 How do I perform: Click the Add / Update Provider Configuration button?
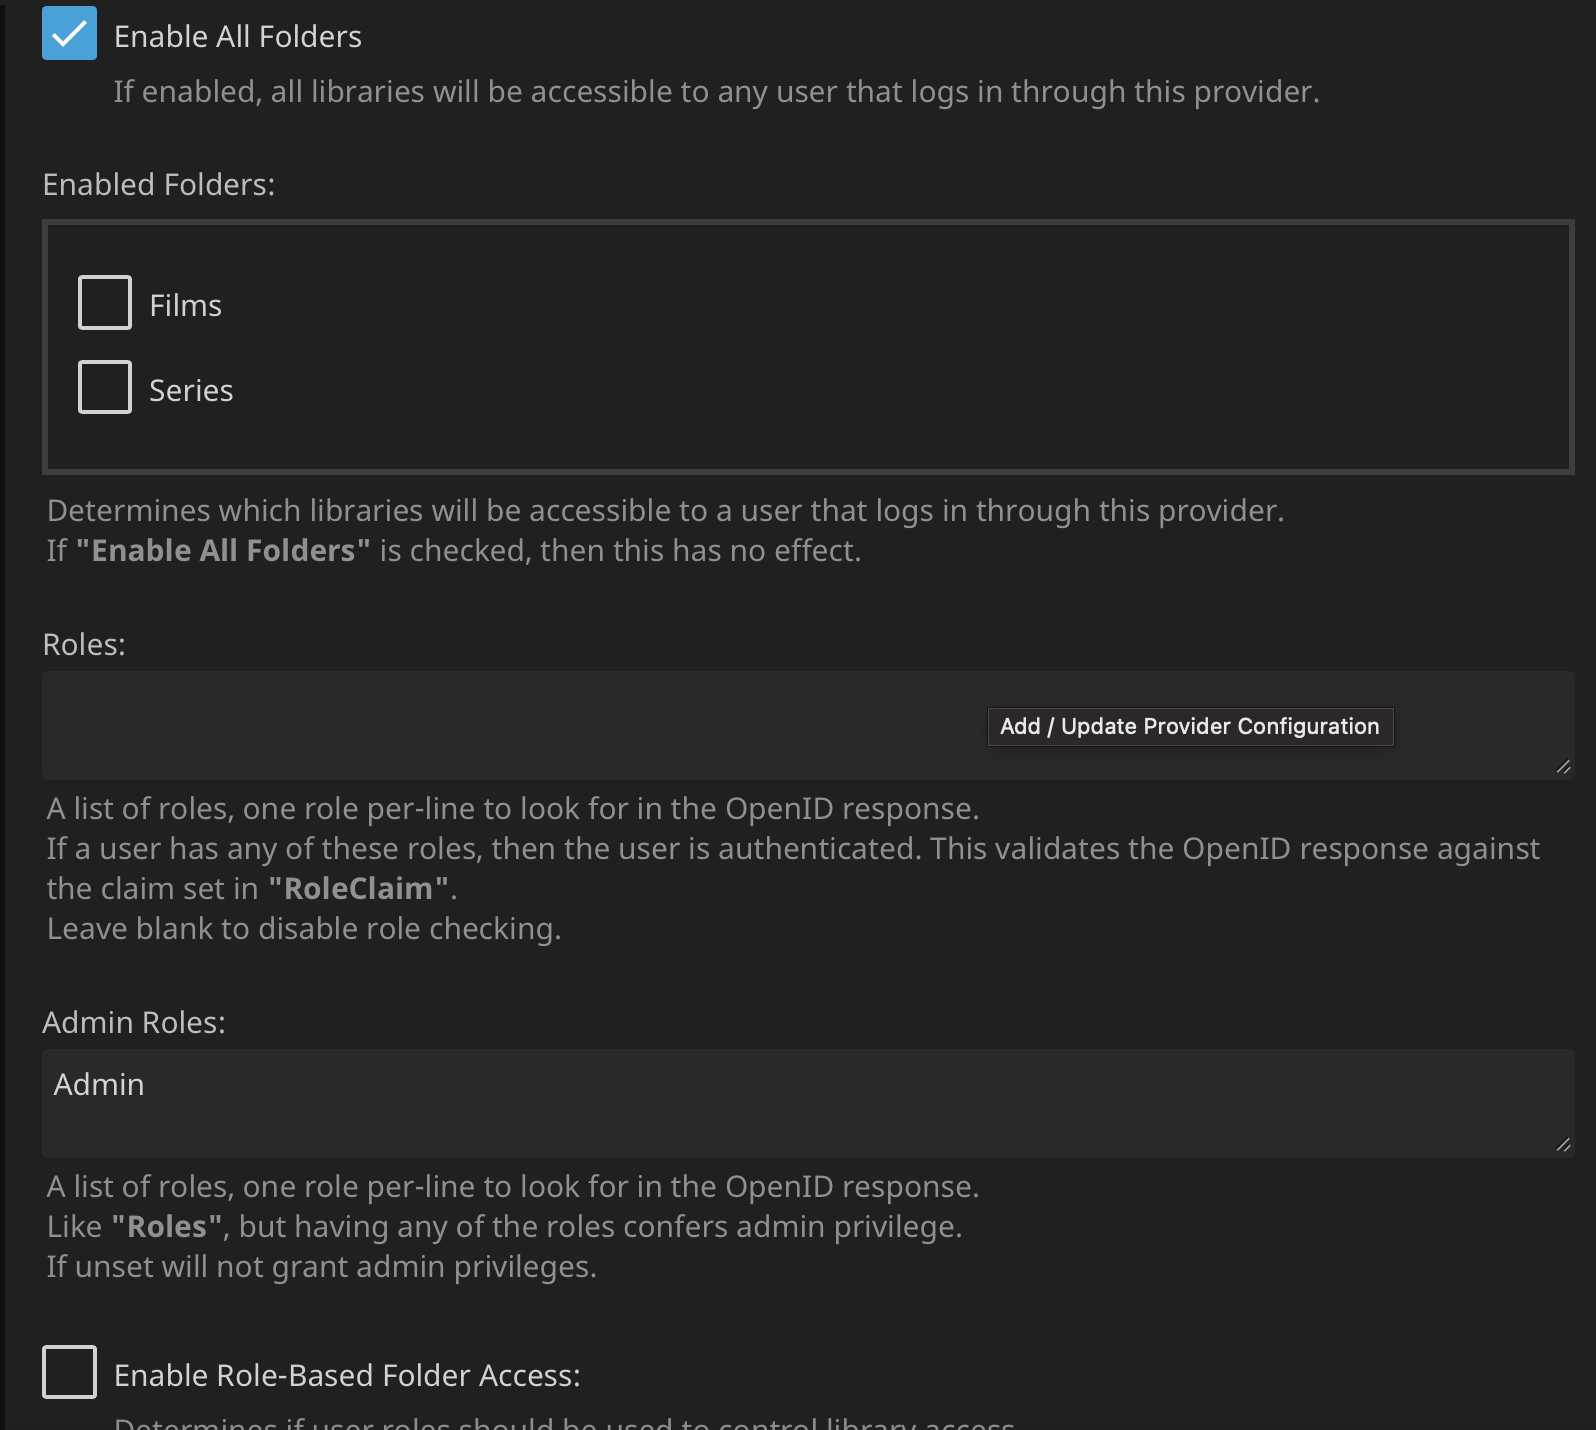click(x=1189, y=726)
